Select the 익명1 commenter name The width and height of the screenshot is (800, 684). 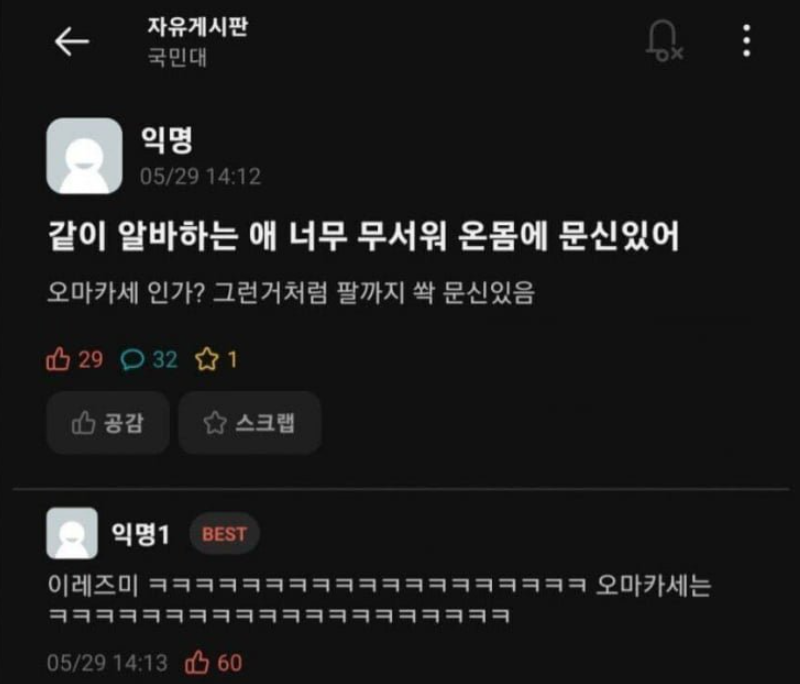point(140,534)
